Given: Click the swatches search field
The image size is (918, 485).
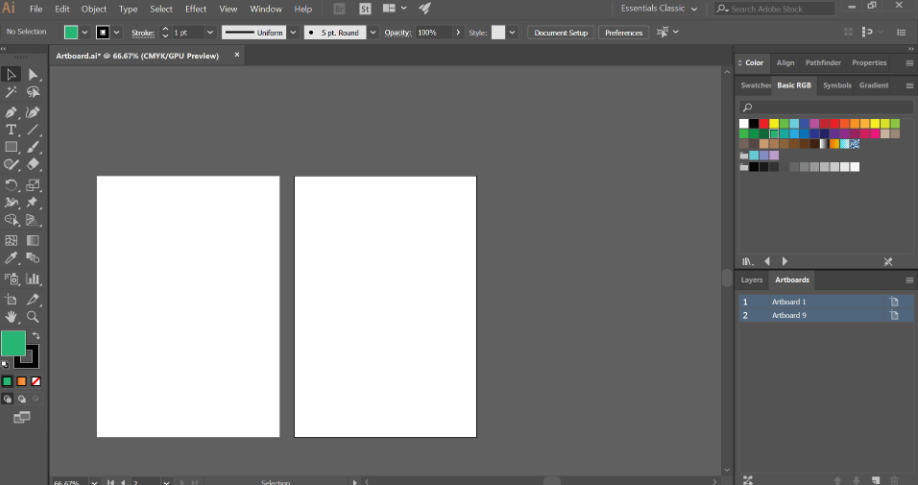Looking at the screenshot, I should point(826,107).
